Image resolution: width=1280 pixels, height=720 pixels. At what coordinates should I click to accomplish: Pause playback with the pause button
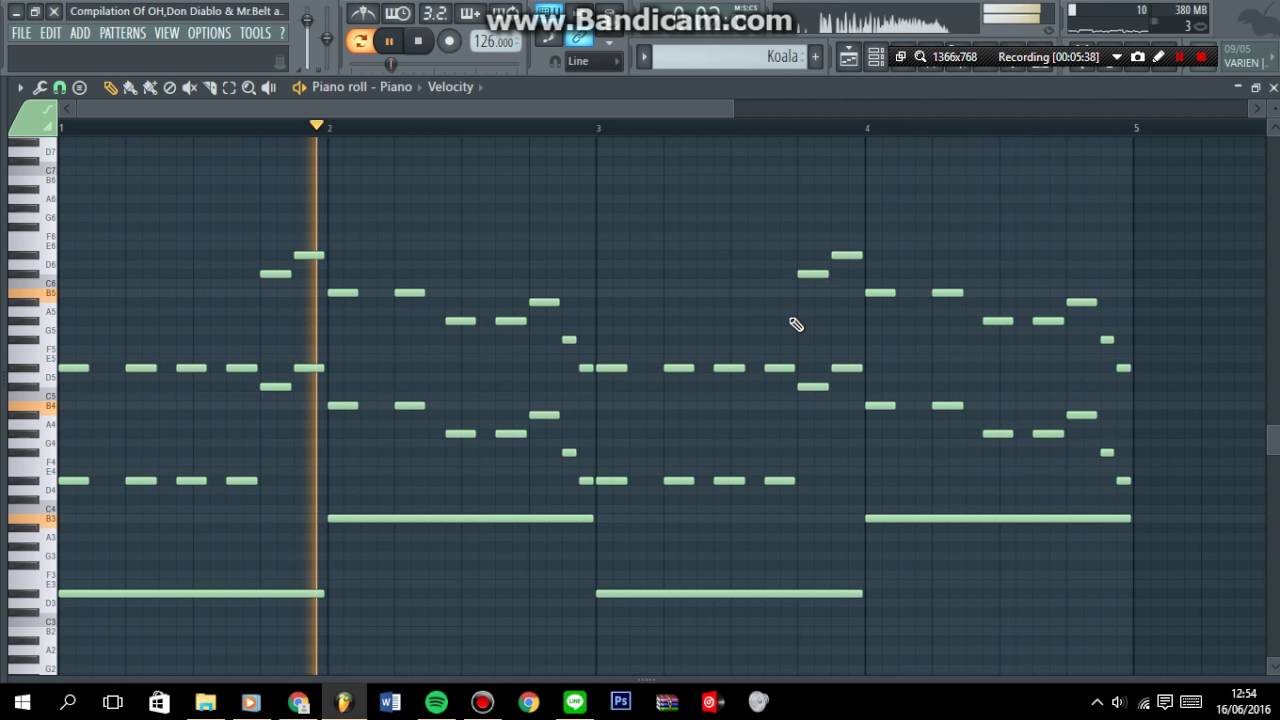pos(389,41)
